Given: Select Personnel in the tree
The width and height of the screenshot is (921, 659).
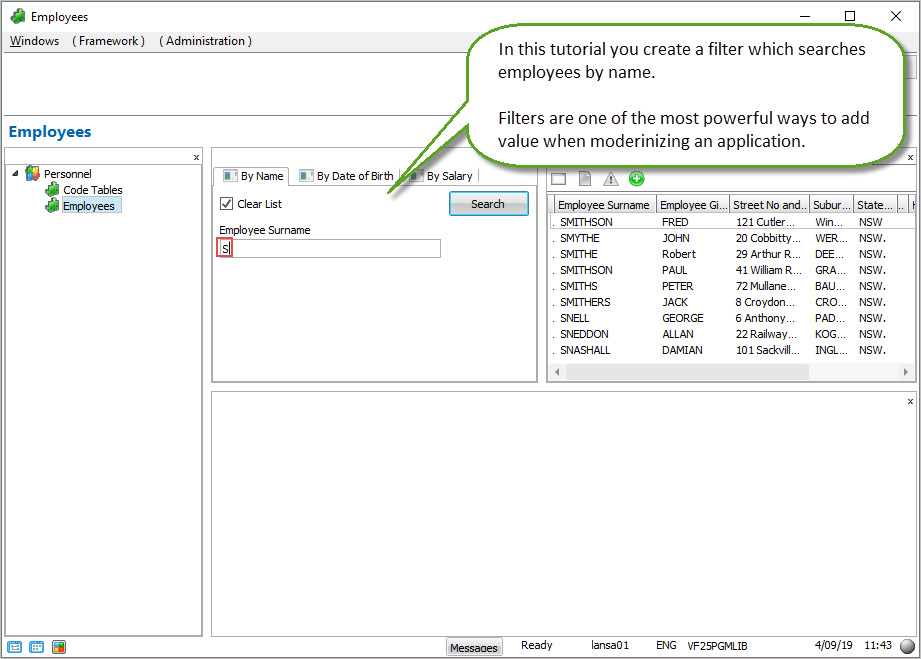Looking at the screenshot, I should 68,174.
